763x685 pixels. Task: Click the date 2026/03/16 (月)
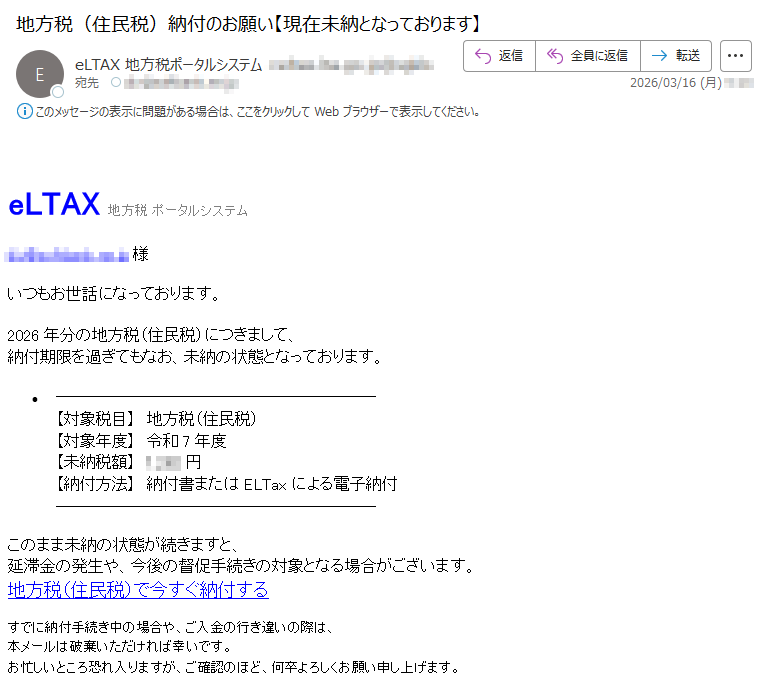point(676,83)
